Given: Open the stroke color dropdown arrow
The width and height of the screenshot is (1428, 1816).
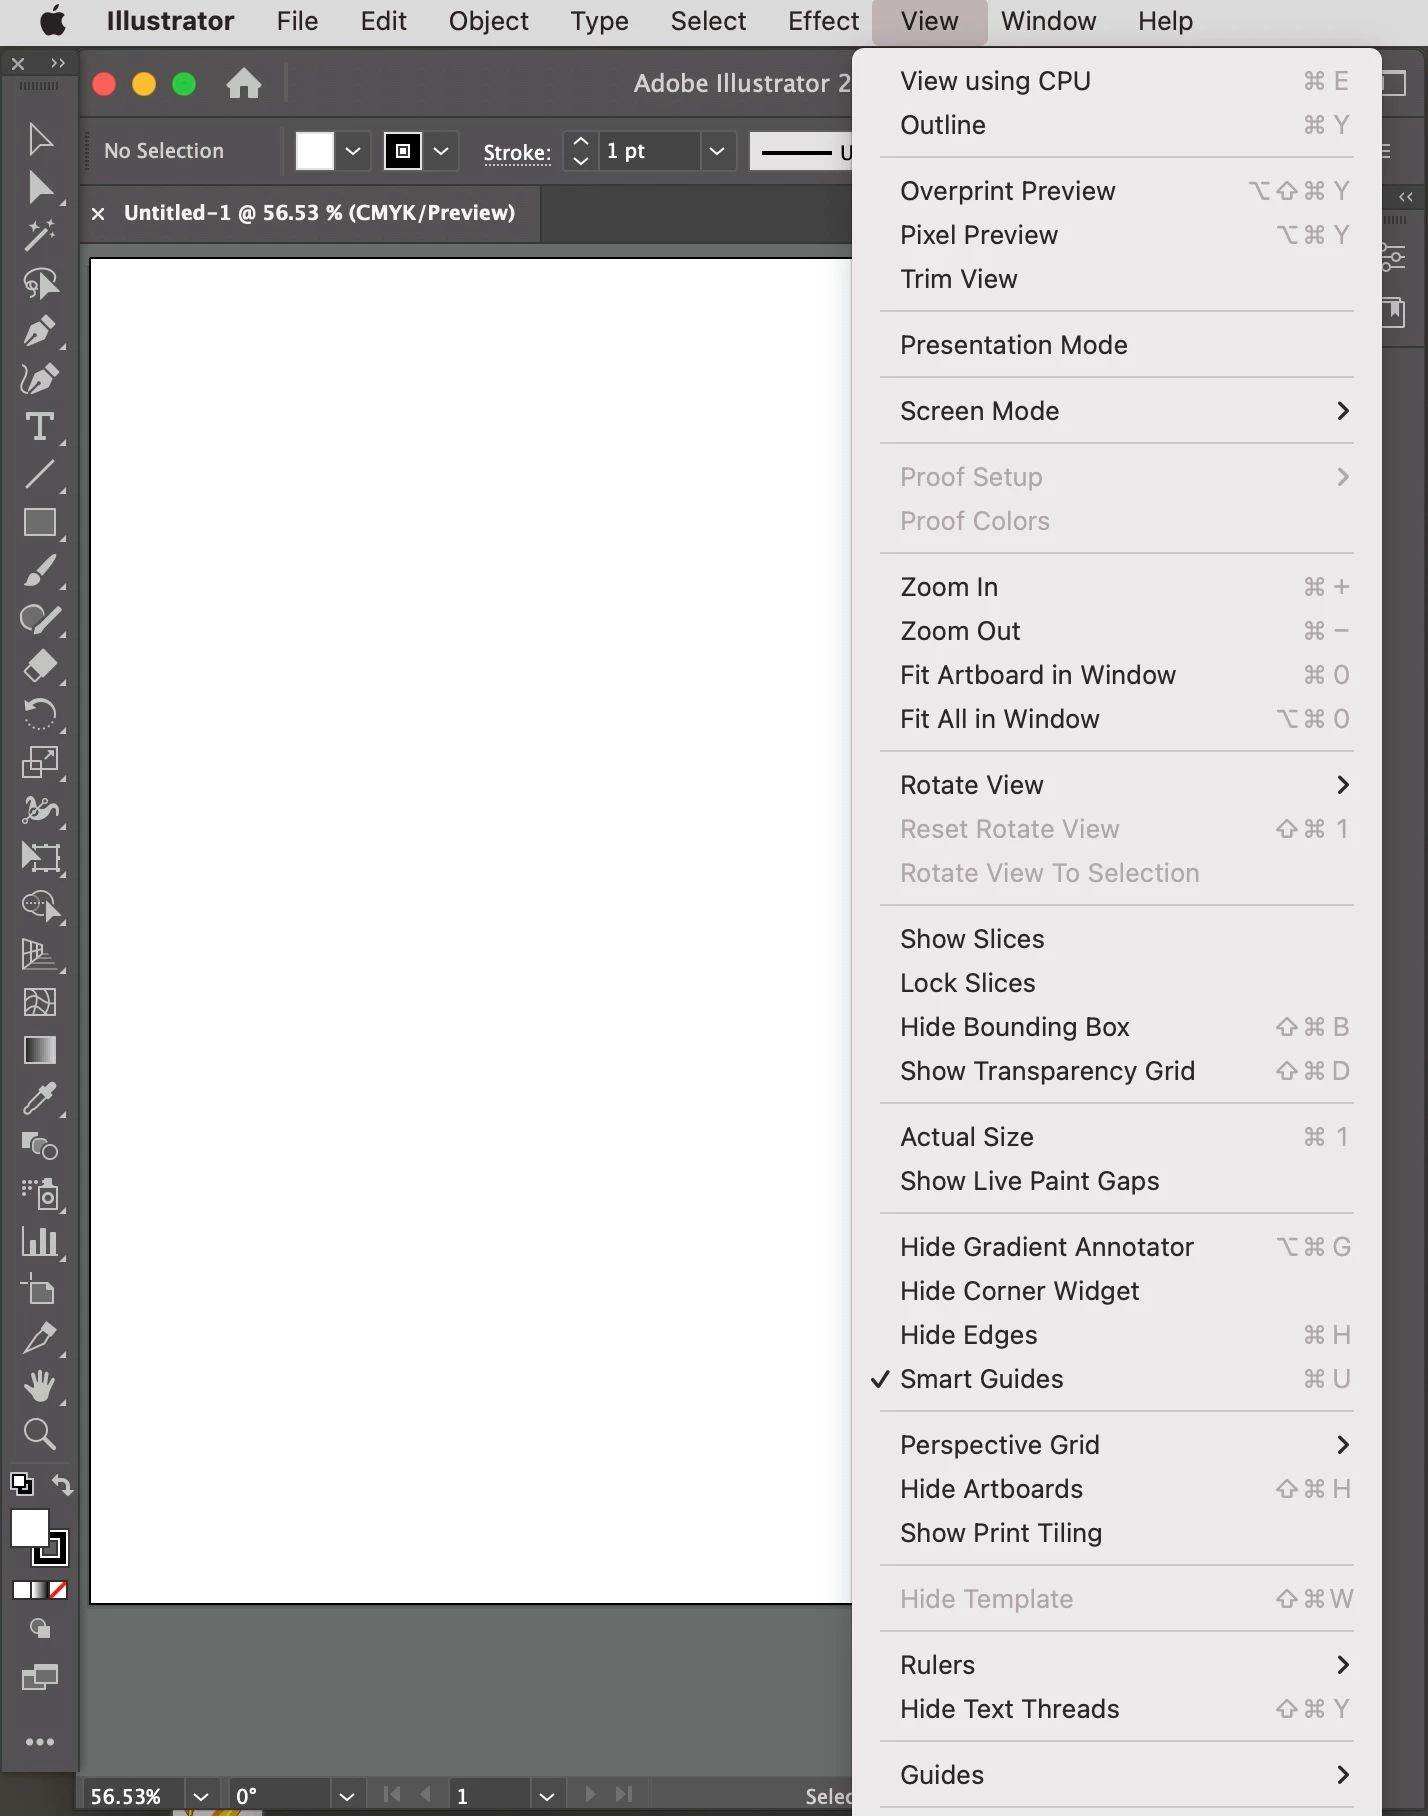Looking at the screenshot, I should [441, 151].
